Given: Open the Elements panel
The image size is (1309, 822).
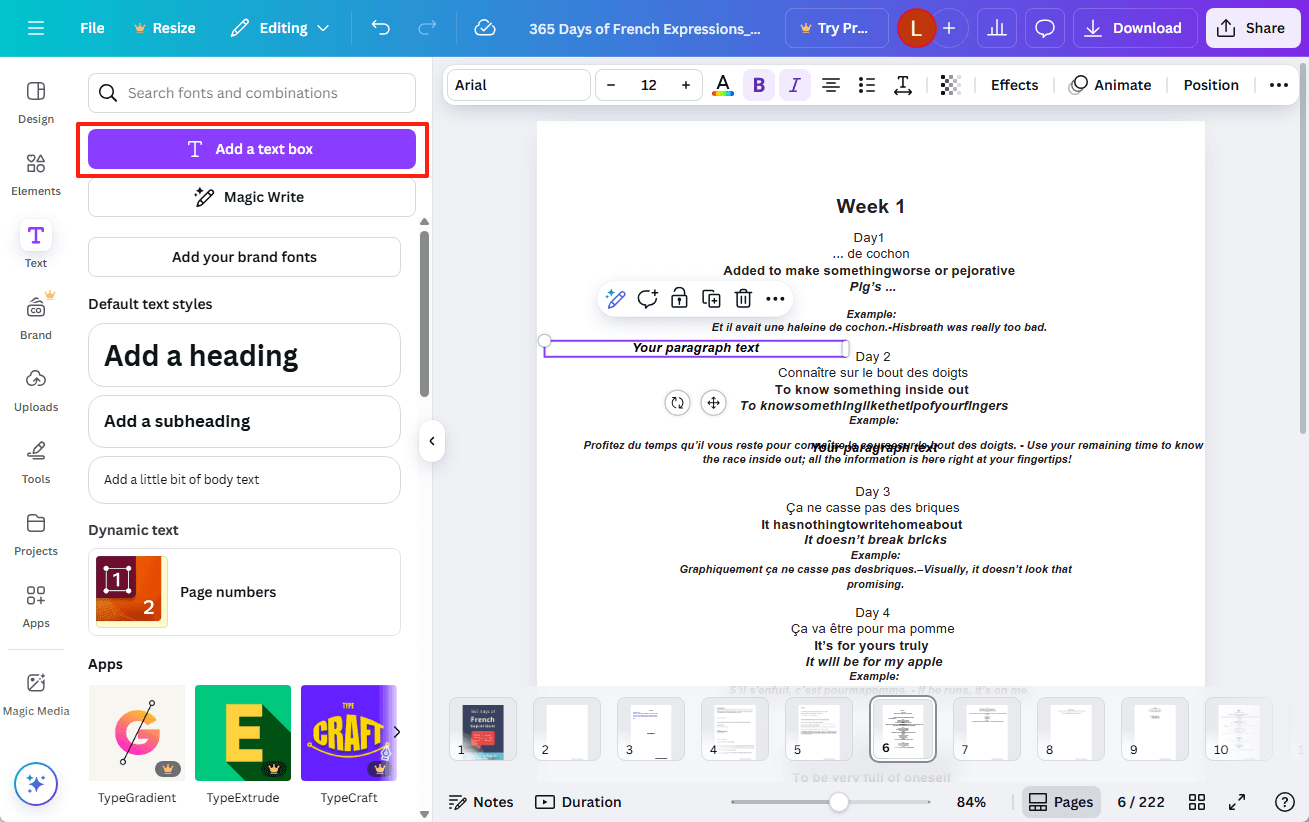Looking at the screenshot, I should coord(36,174).
